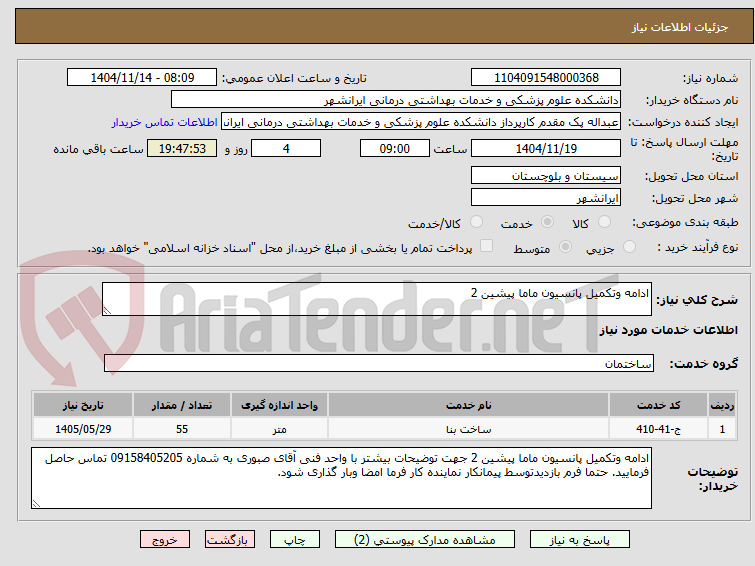Screen dimensions: 755x566
Task: Open مشاهده مدارک پیوستی (2) attachments
Action: click(425, 540)
